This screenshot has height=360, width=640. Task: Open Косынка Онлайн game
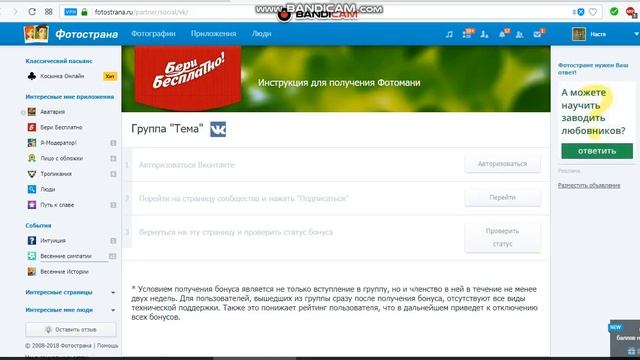coord(62,76)
